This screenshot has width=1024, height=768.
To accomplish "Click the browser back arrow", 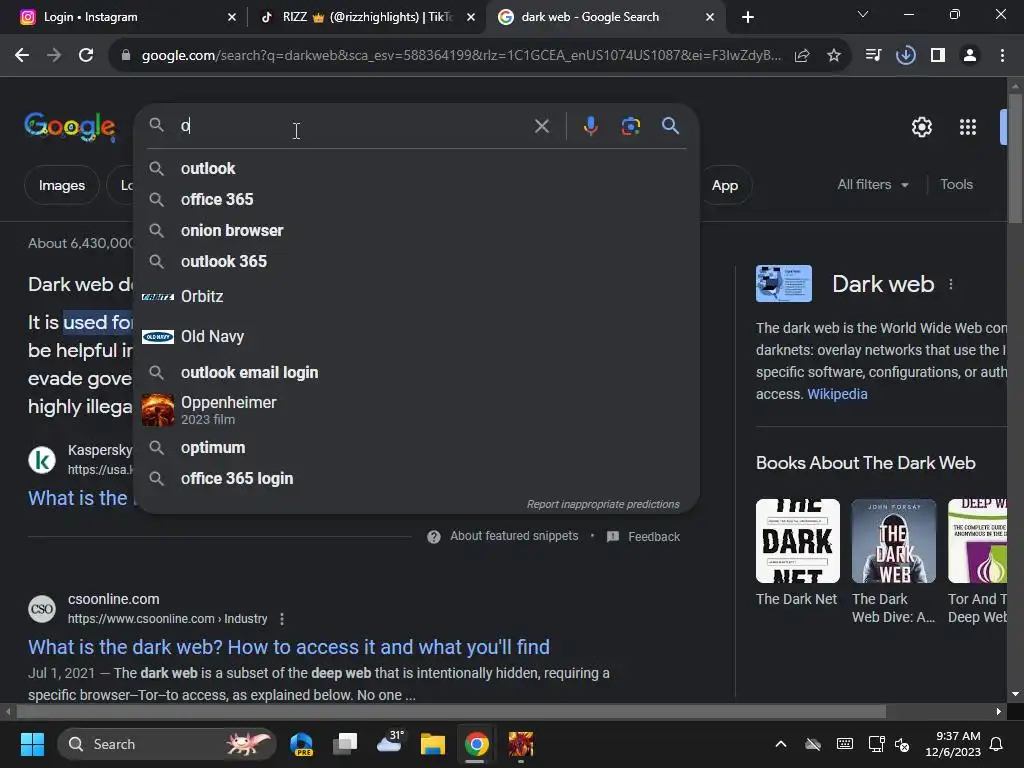I will [x=22, y=56].
